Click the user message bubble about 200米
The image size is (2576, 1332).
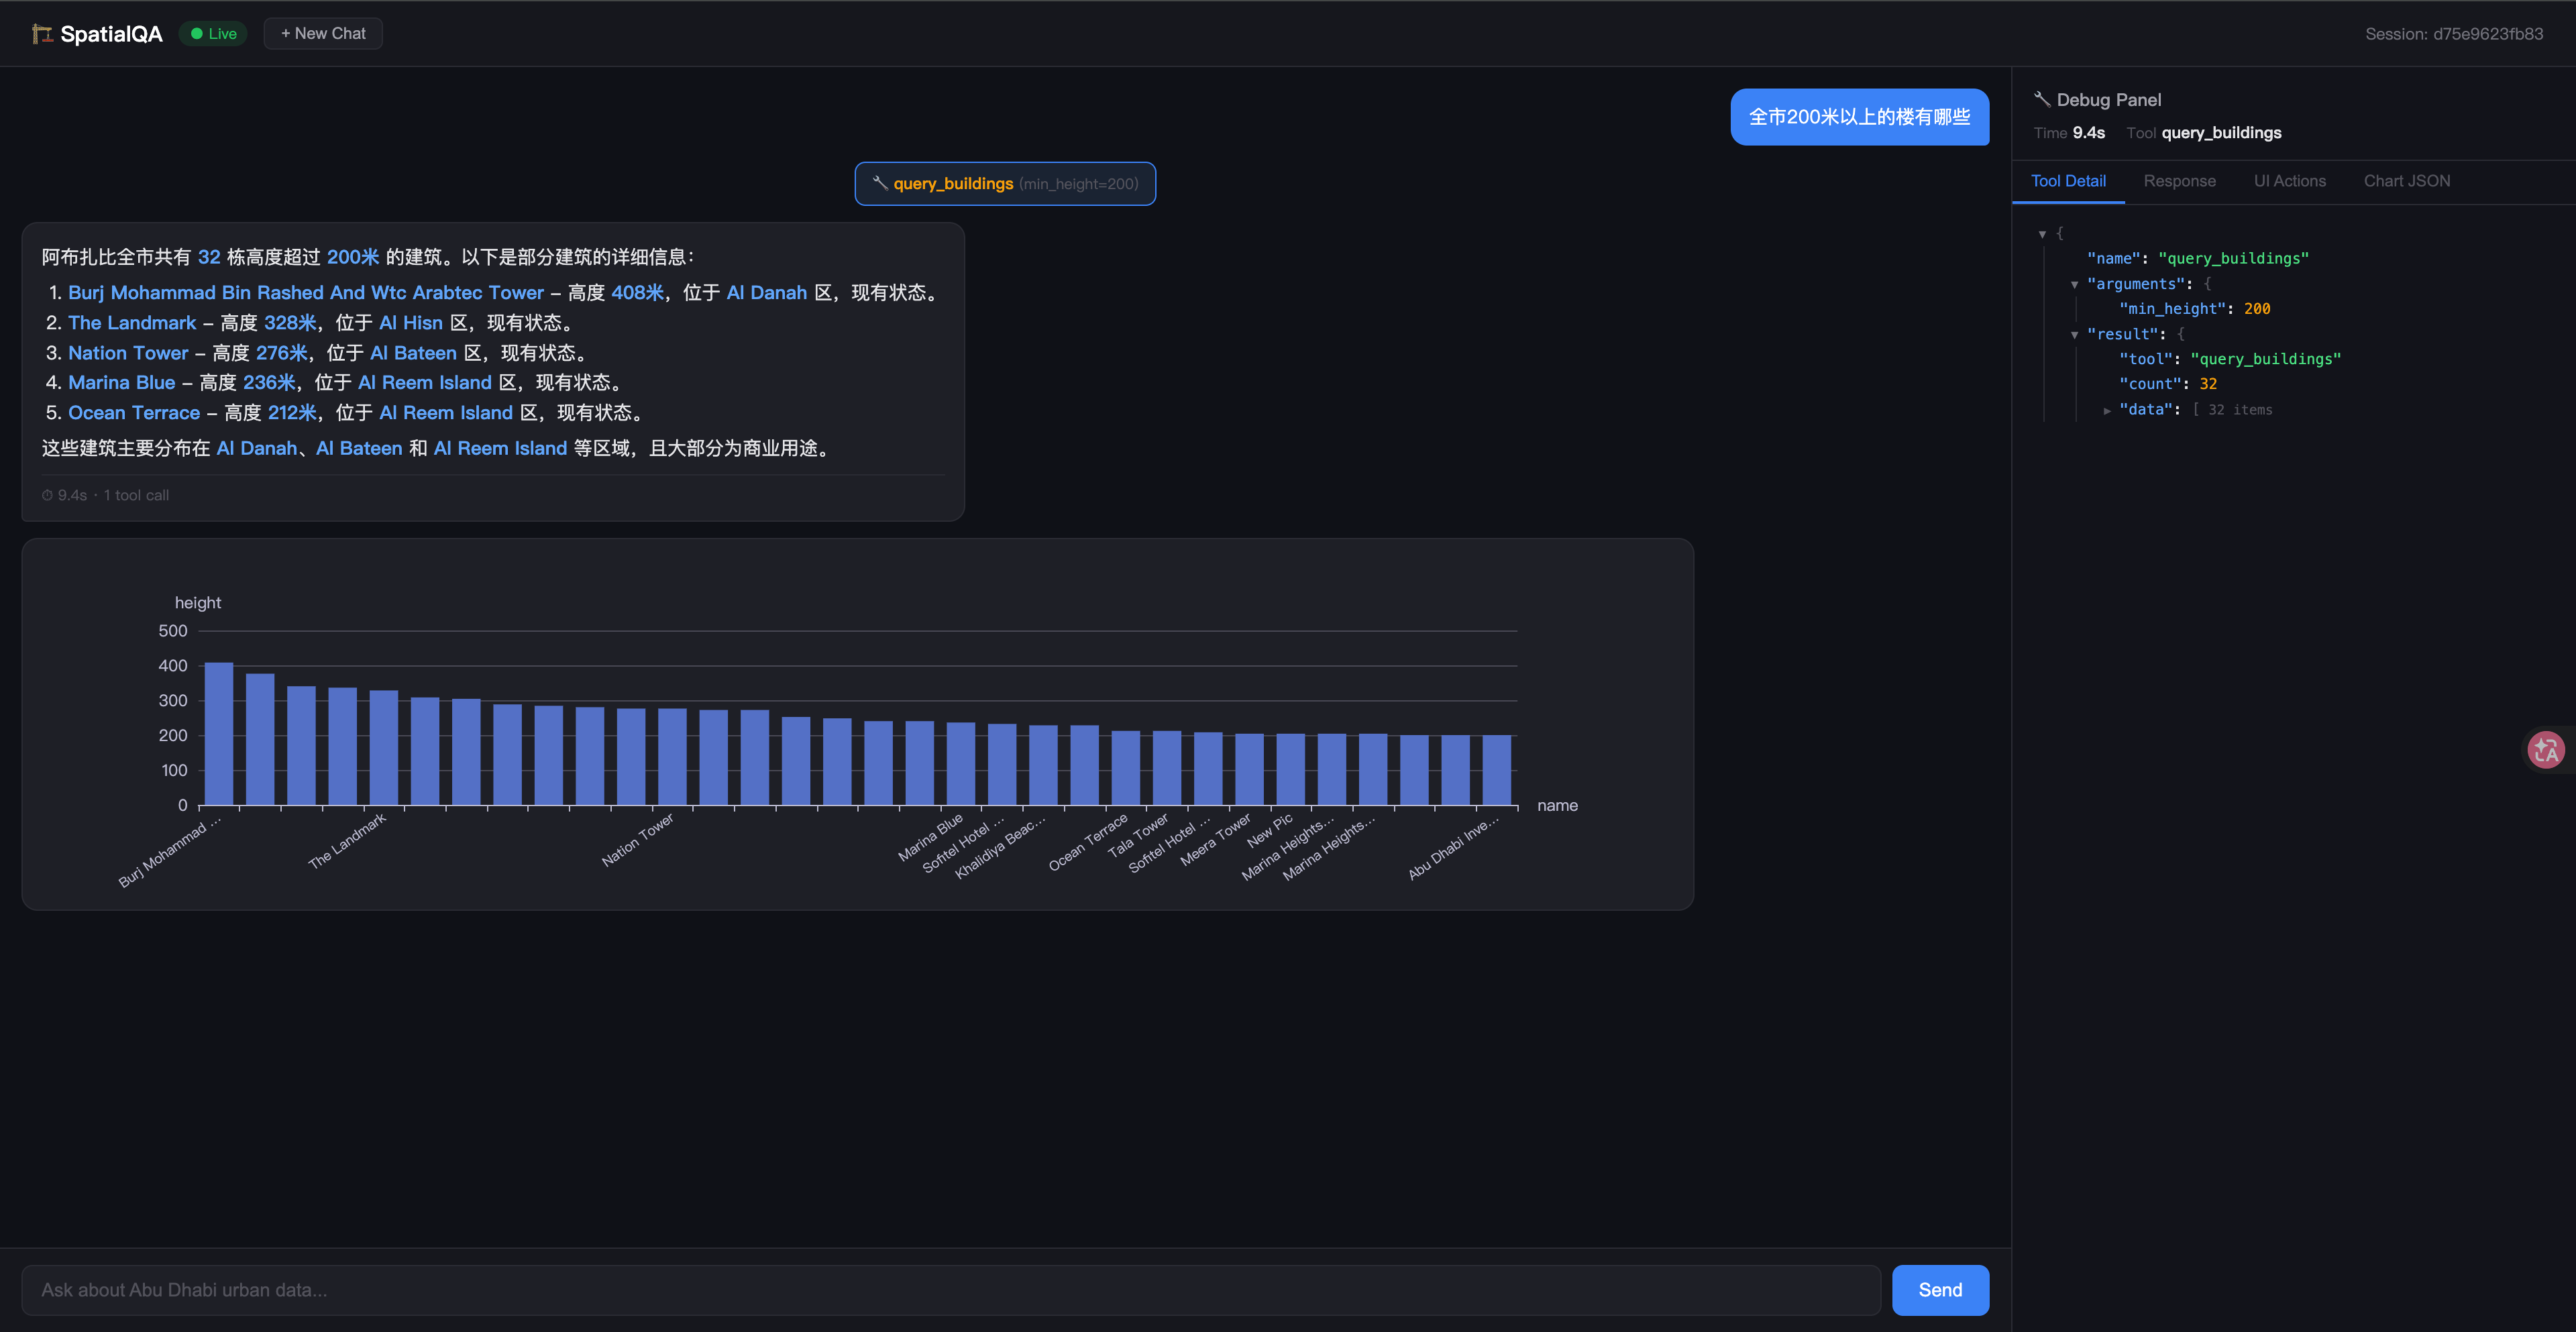point(1859,117)
